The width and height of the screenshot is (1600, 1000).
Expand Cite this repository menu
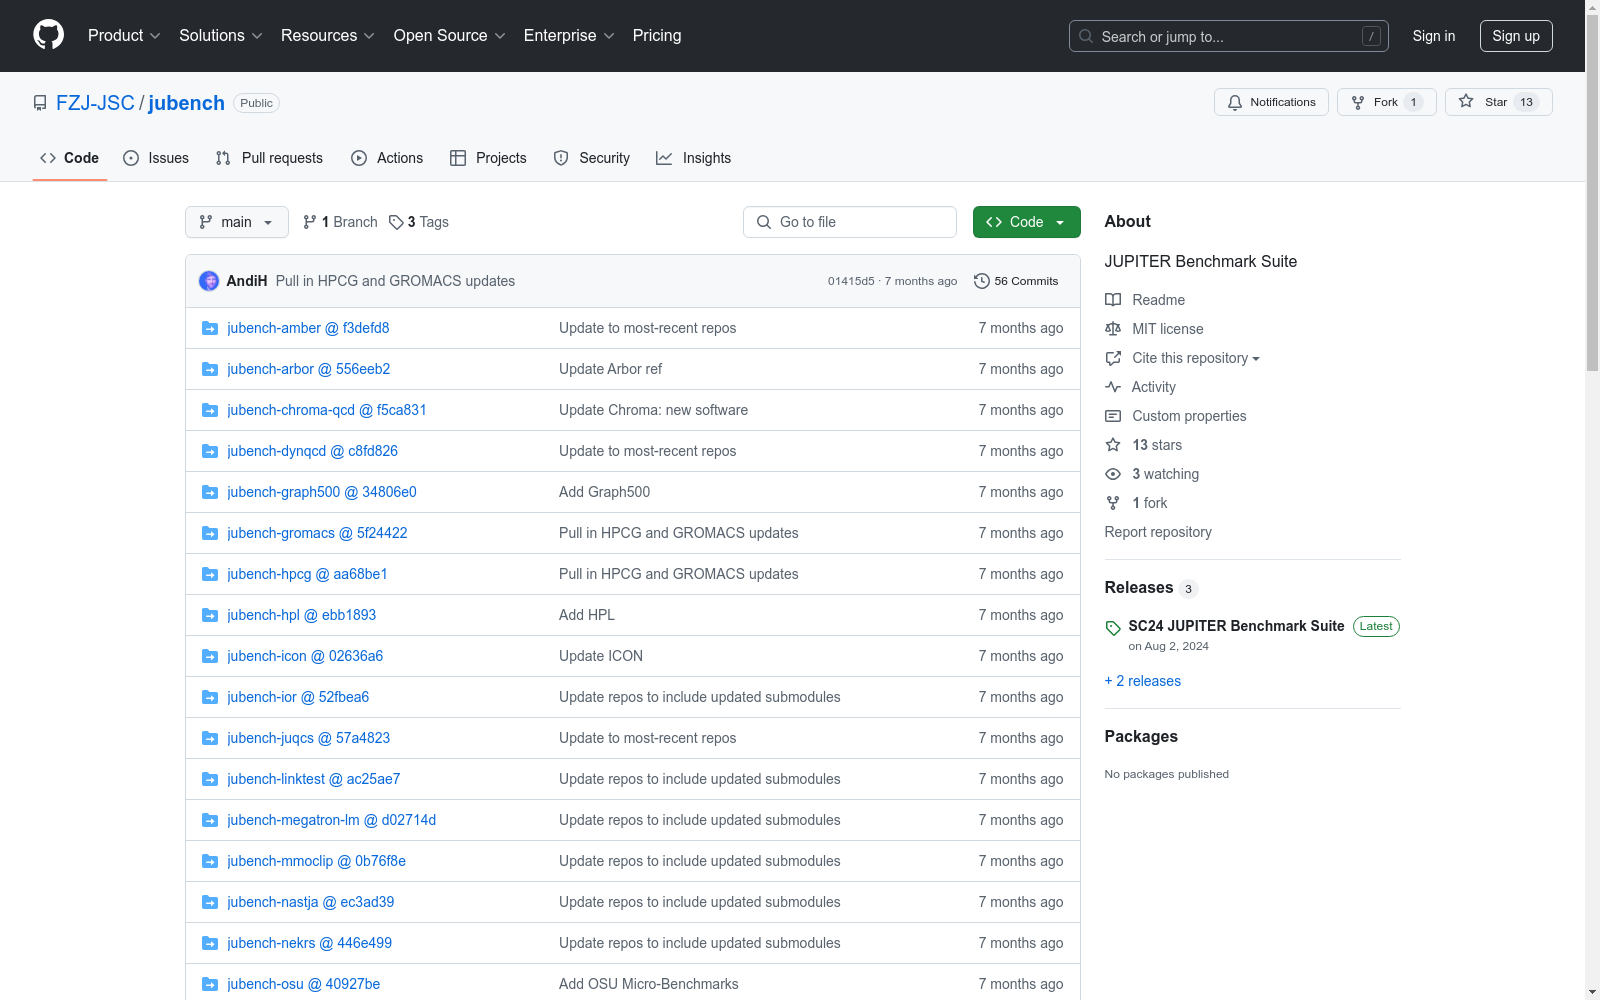pyautogui.click(x=1195, y=358)
